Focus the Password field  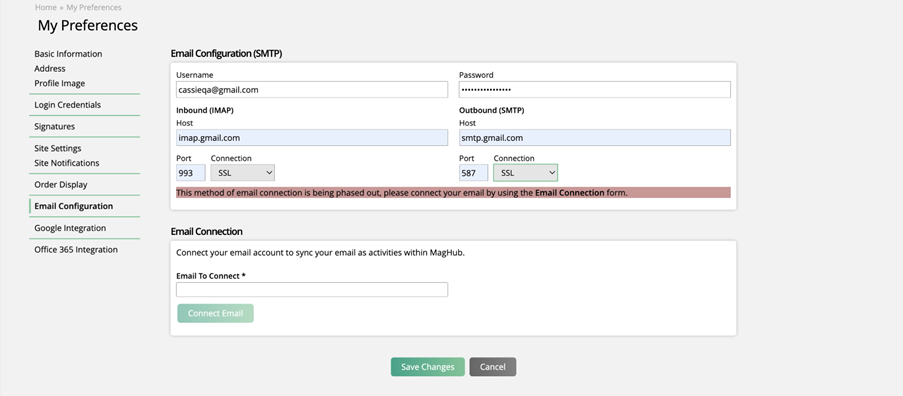coord(594,90)
